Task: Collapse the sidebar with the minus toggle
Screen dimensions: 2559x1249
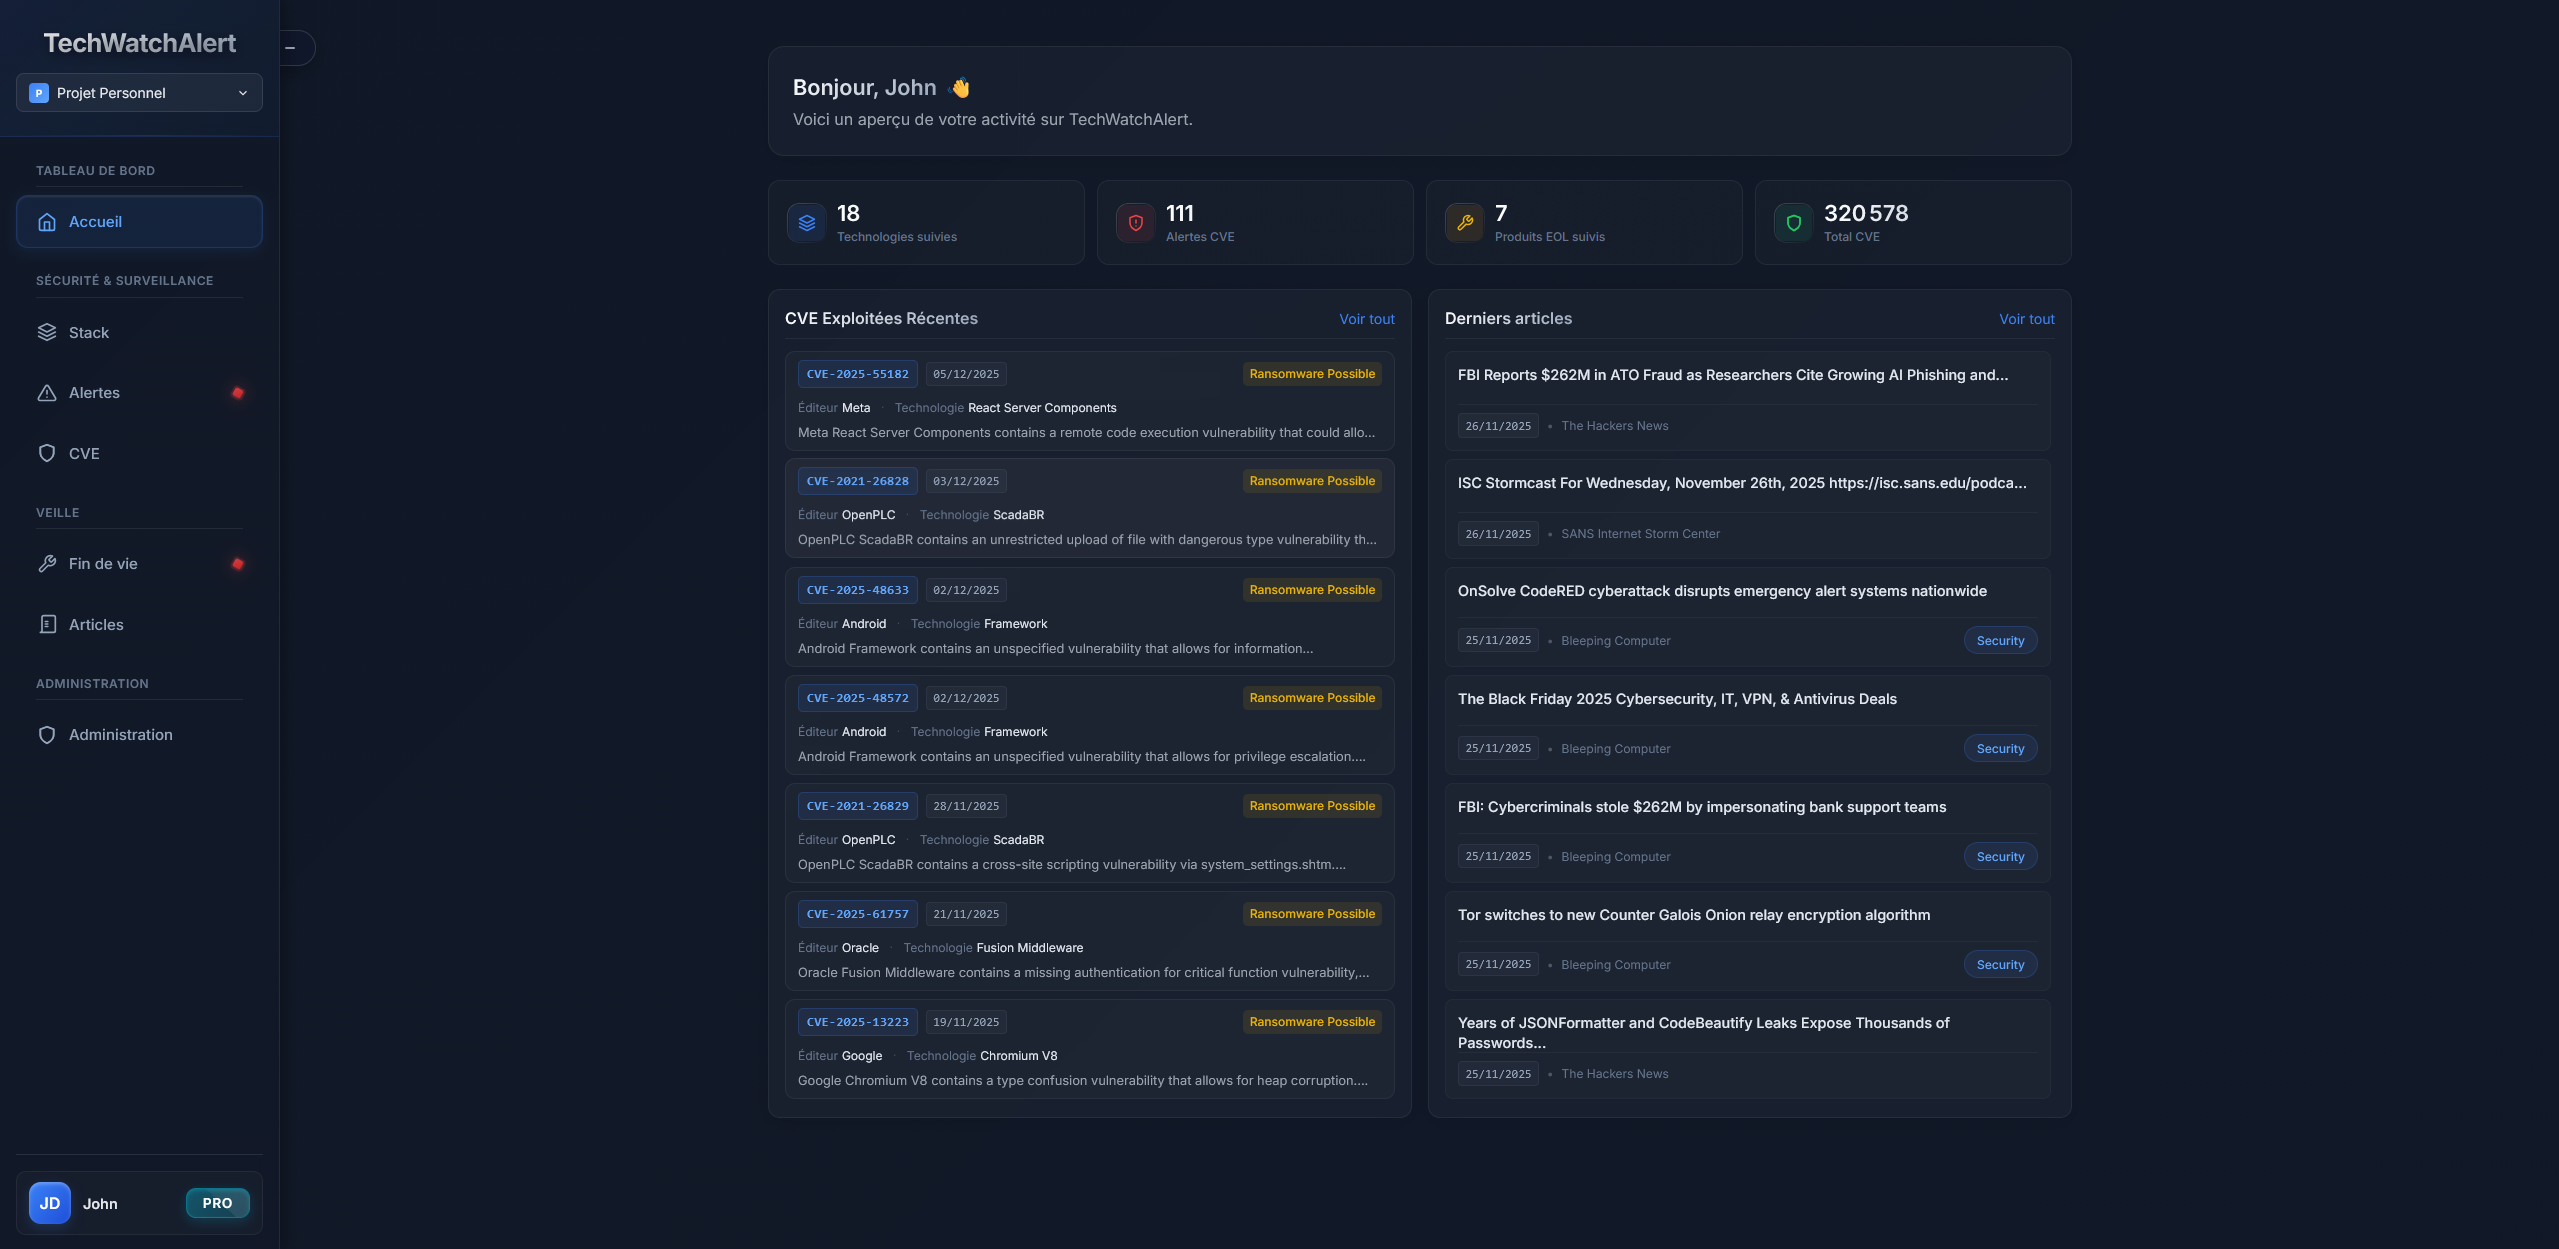Action: click(291, 48)
